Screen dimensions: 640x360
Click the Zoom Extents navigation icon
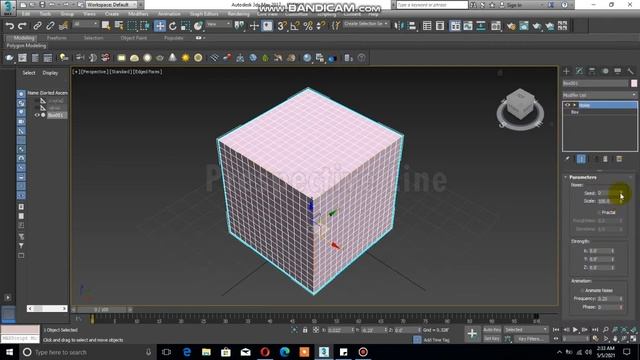point(624,330)
